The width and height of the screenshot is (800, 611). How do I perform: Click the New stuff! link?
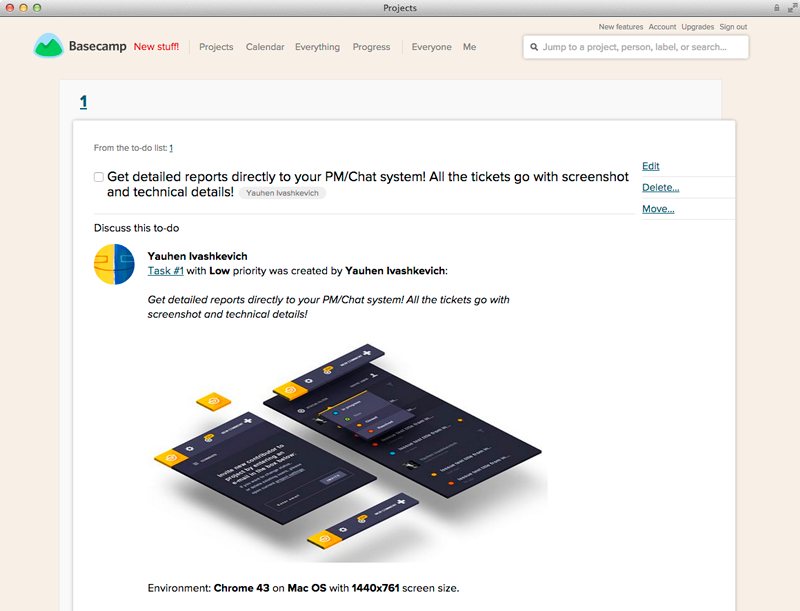click(x=156, y=46)
